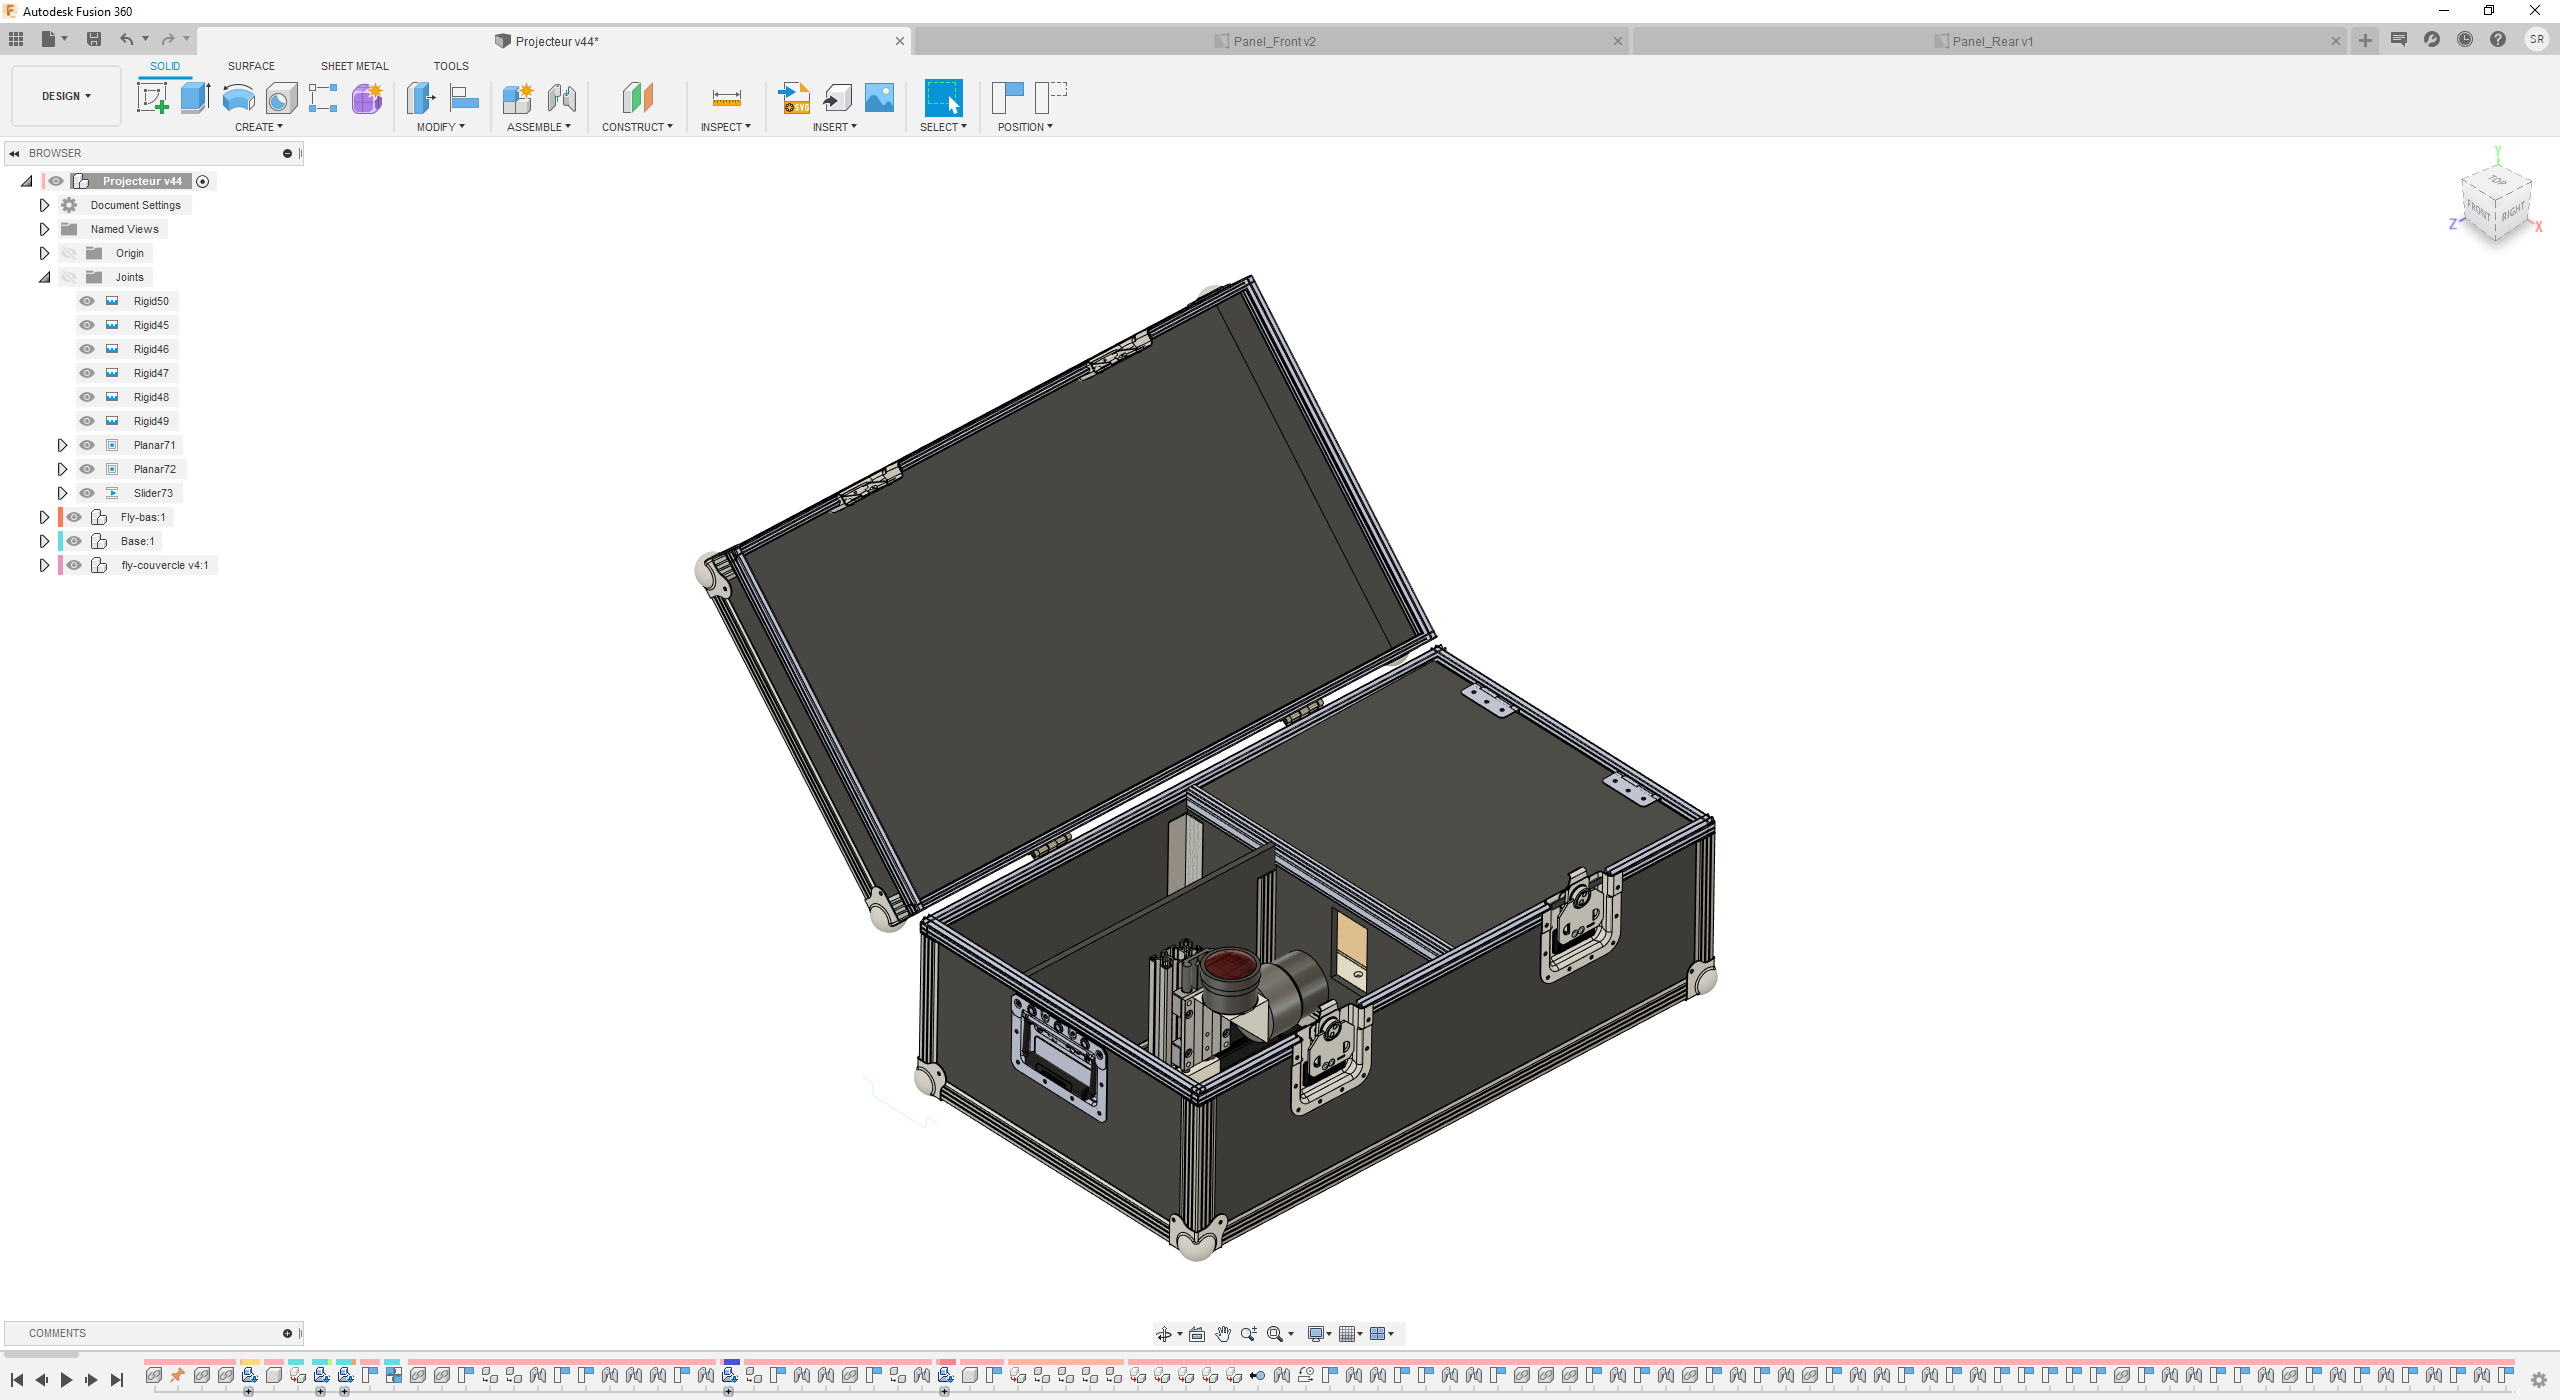Open the Display Settings dropdown
The width and height of the screenshot is (2560, 1400).
[1320, 1334]
